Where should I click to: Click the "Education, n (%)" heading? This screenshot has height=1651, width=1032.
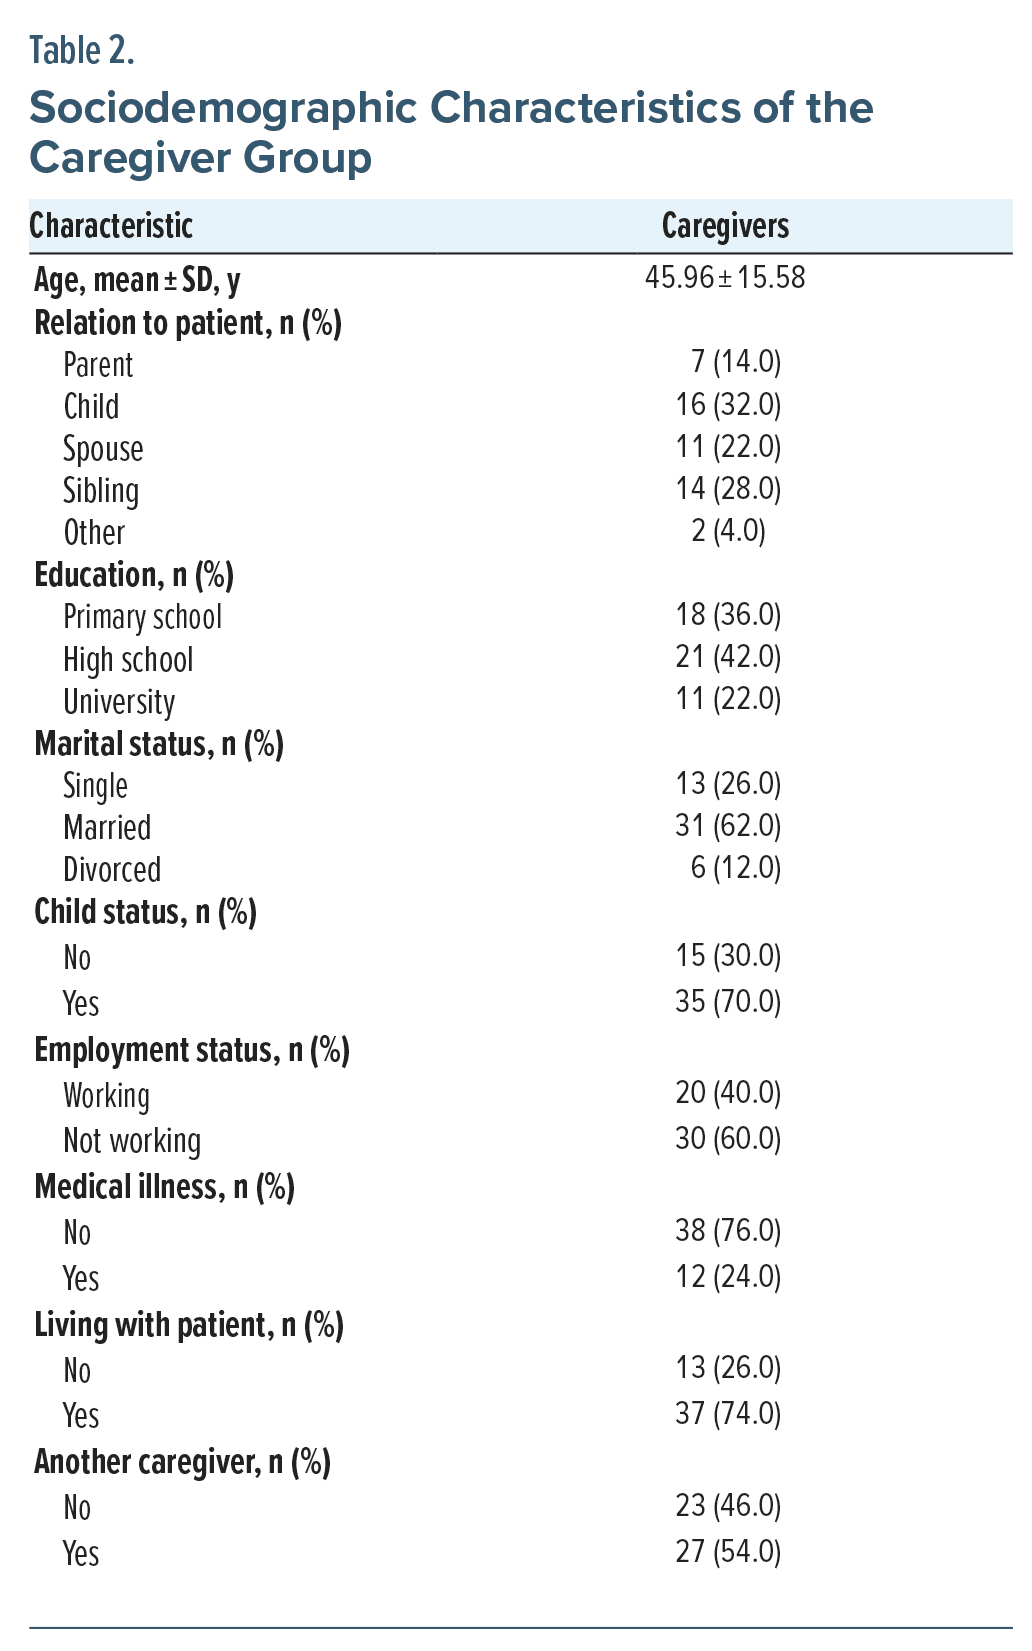(x=134, y=575)
